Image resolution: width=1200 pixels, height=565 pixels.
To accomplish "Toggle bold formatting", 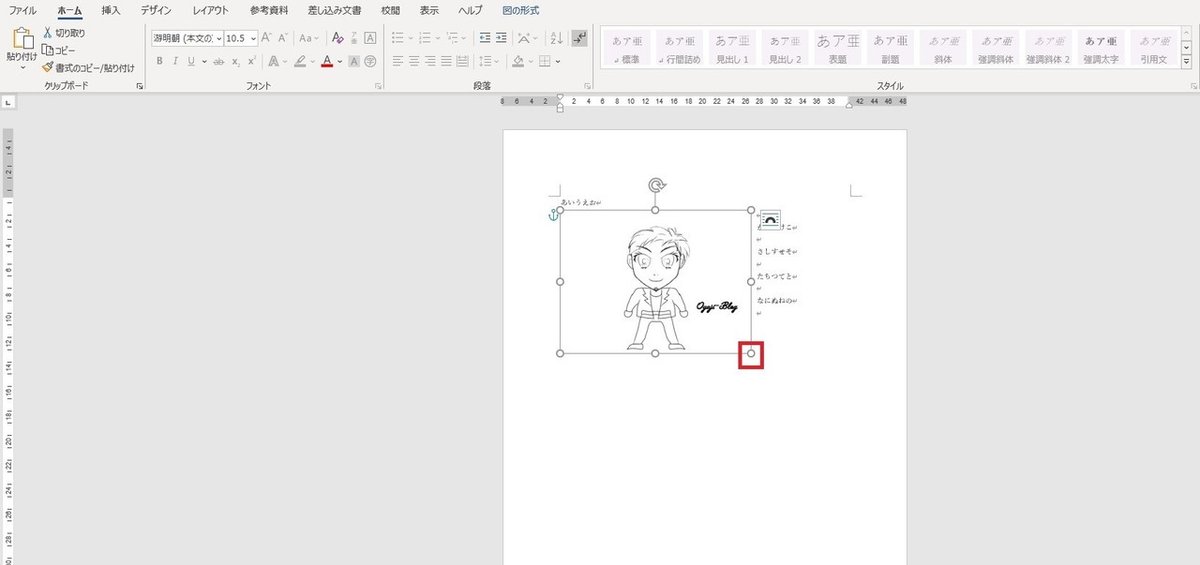I will pyautogui.click(x=159, y=61).
